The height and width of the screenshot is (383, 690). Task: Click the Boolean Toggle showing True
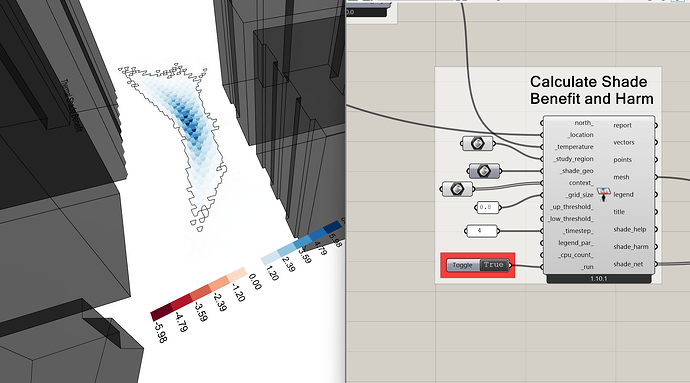tap(477, 265)
